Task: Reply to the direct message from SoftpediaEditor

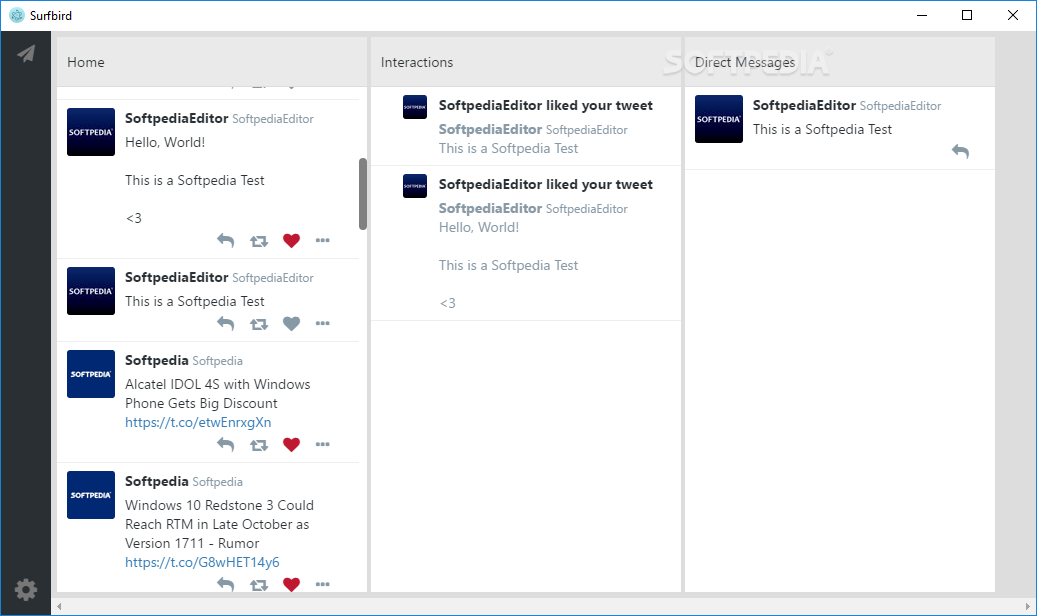Action: [x=960, y=152]
